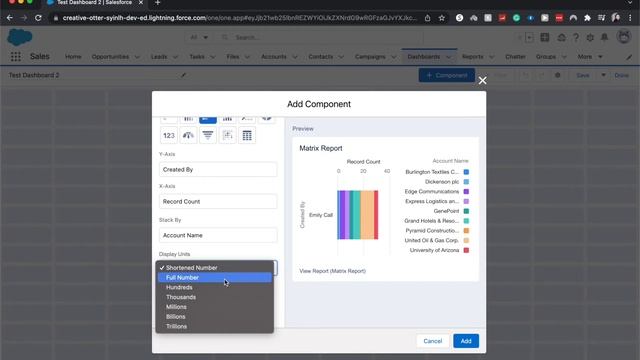Go to the Home tab
Viewport: 640px width, 360px height.
(73, 57)
